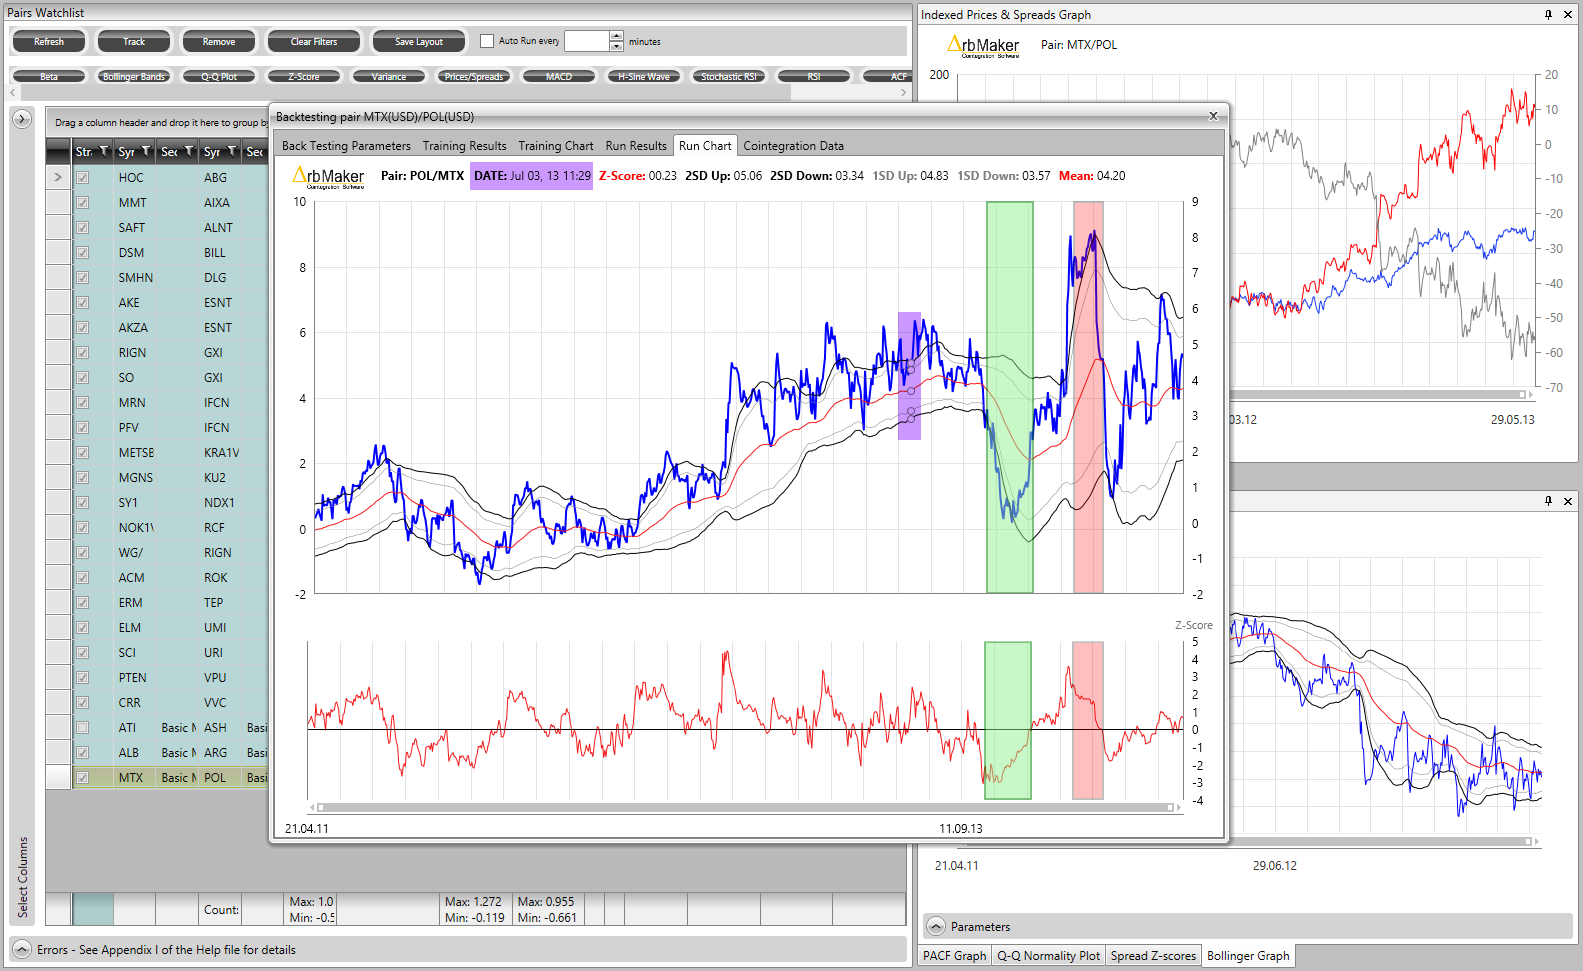Close the lower right graph panel
The width and height of the screenshot is (1583, 971).
tap(1567, 501)
